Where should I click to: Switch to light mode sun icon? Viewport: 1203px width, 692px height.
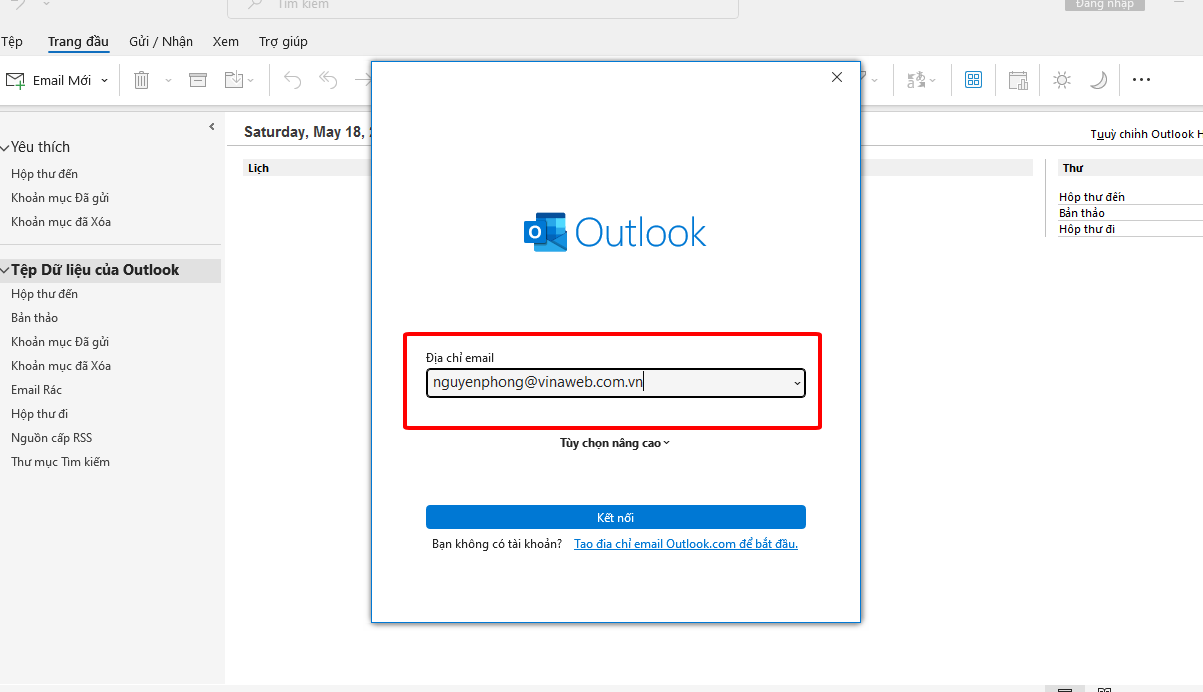1062,80
